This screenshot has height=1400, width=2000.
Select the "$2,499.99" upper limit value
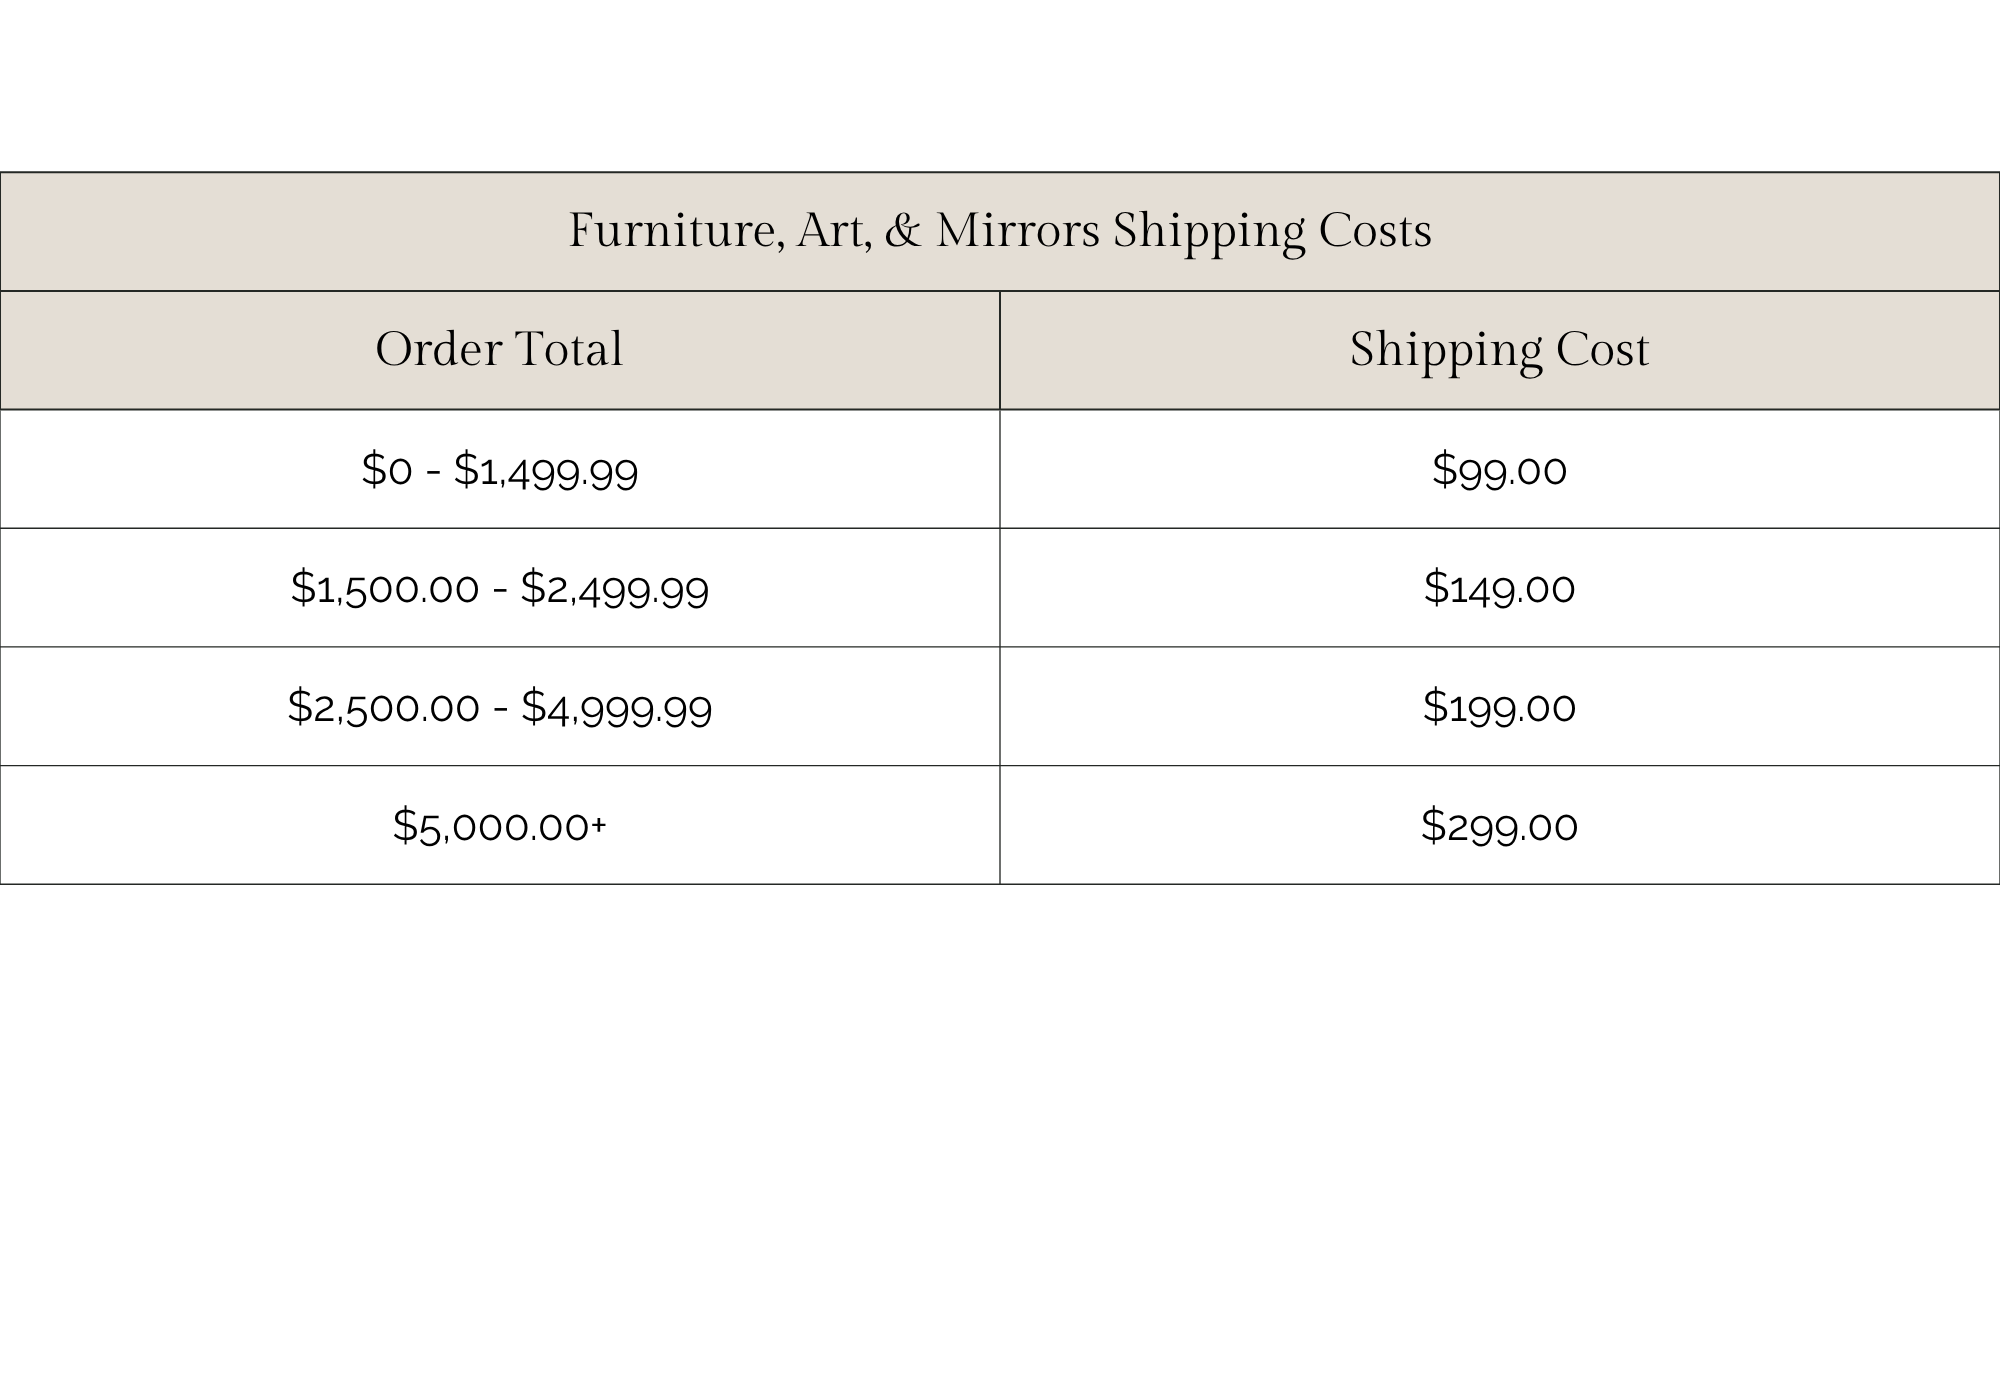pyautogui.click(x=615, y=588)
